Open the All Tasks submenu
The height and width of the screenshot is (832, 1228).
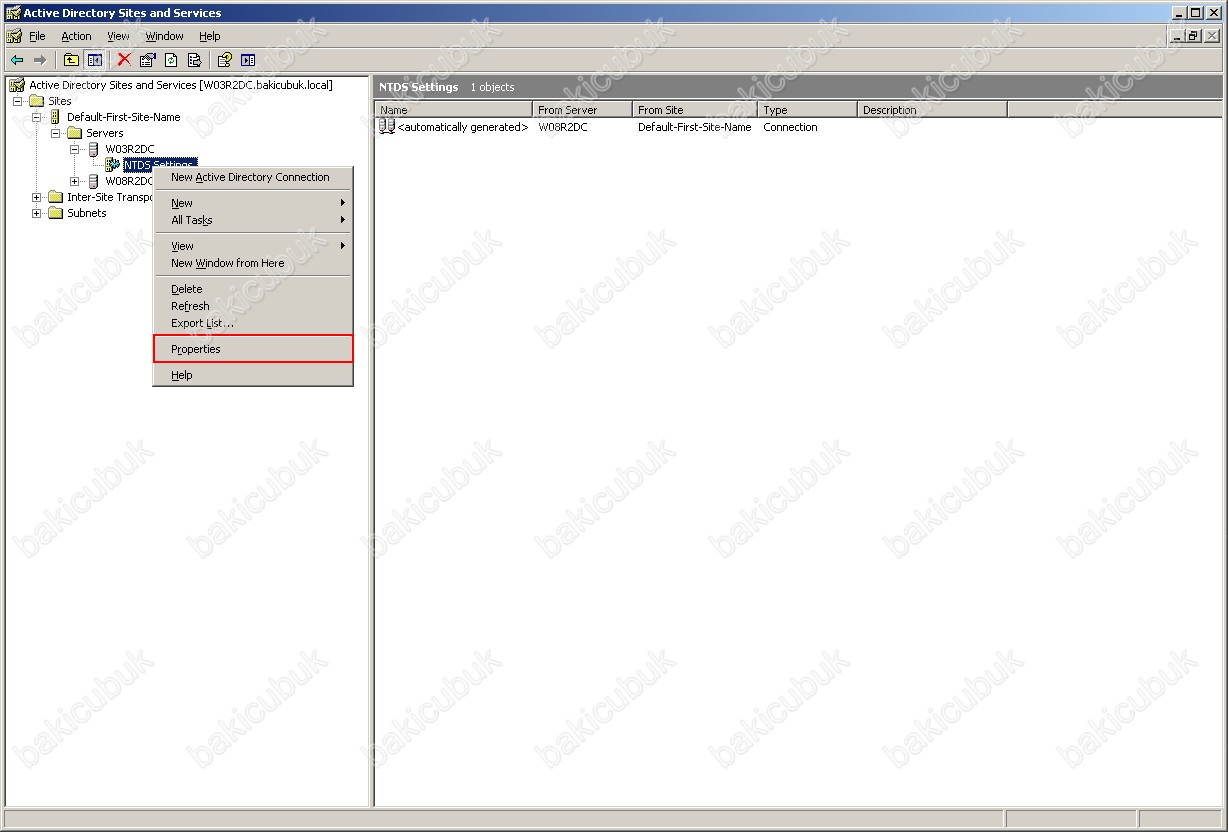(x=192, y=220)
